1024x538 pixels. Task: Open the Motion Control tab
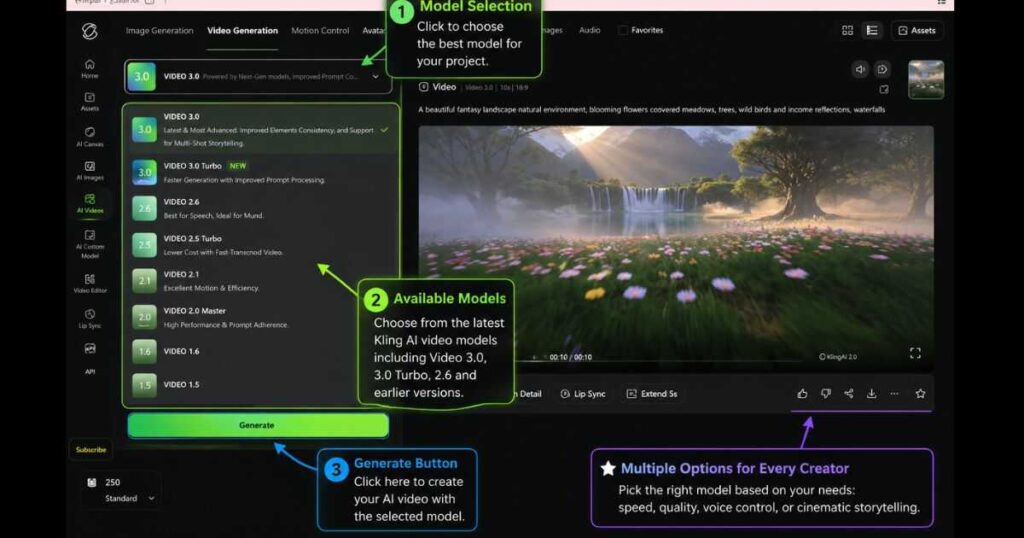pyautogui.click(x=320, y=30)
